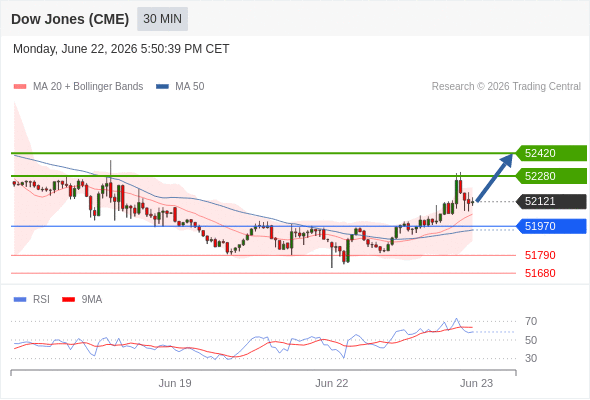Select the 52420 resistance level tag
This screenshot has height=400, width=590.
pyautogui.click(x=551, y=153)
